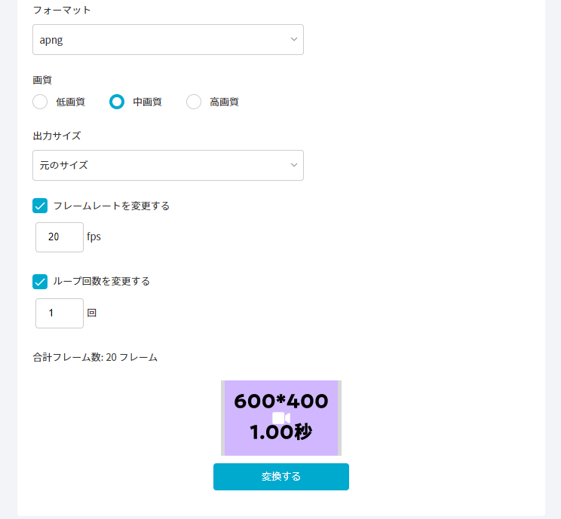Image resolution: width=561 pixels, height=519 pixels.
Task: Uncheck ループ回数を変更する checkbox
Action: coord(40,281)
